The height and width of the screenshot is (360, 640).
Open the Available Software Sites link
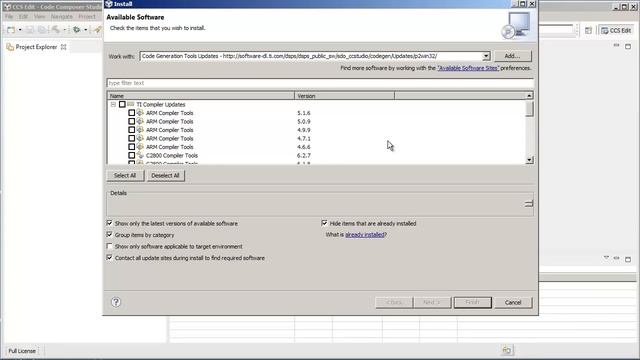click(468, 68)
